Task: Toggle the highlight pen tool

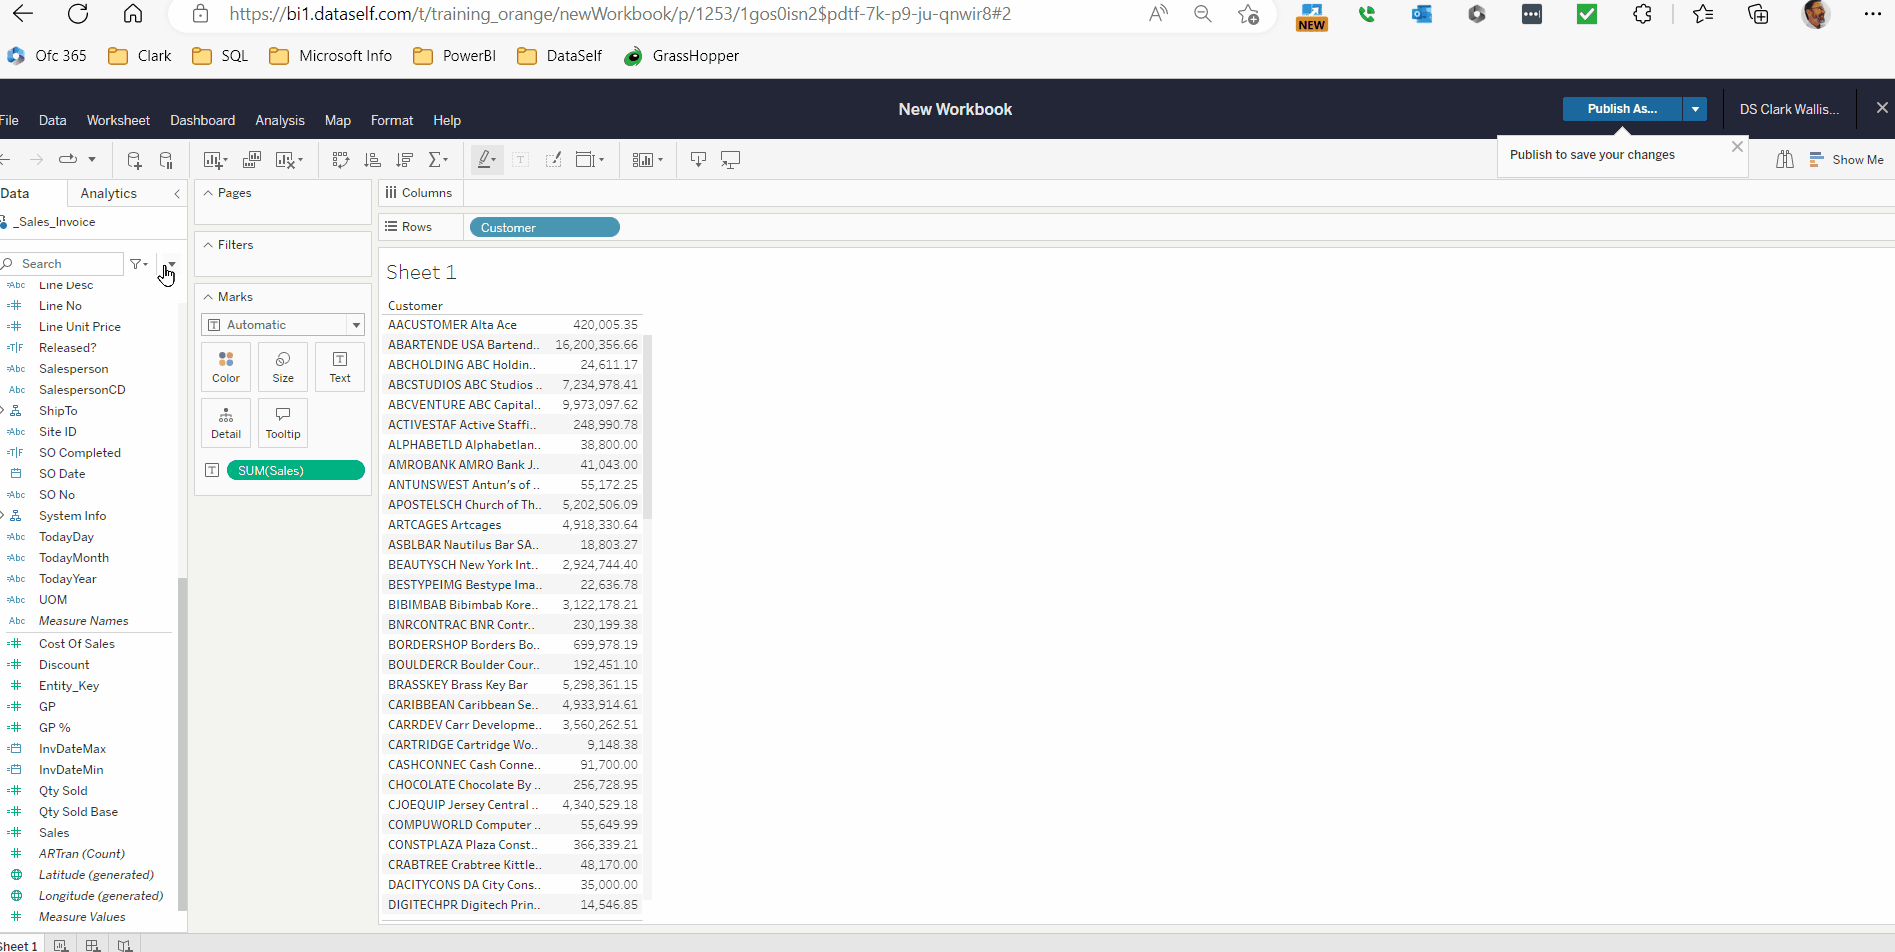Action: point(485,160)
